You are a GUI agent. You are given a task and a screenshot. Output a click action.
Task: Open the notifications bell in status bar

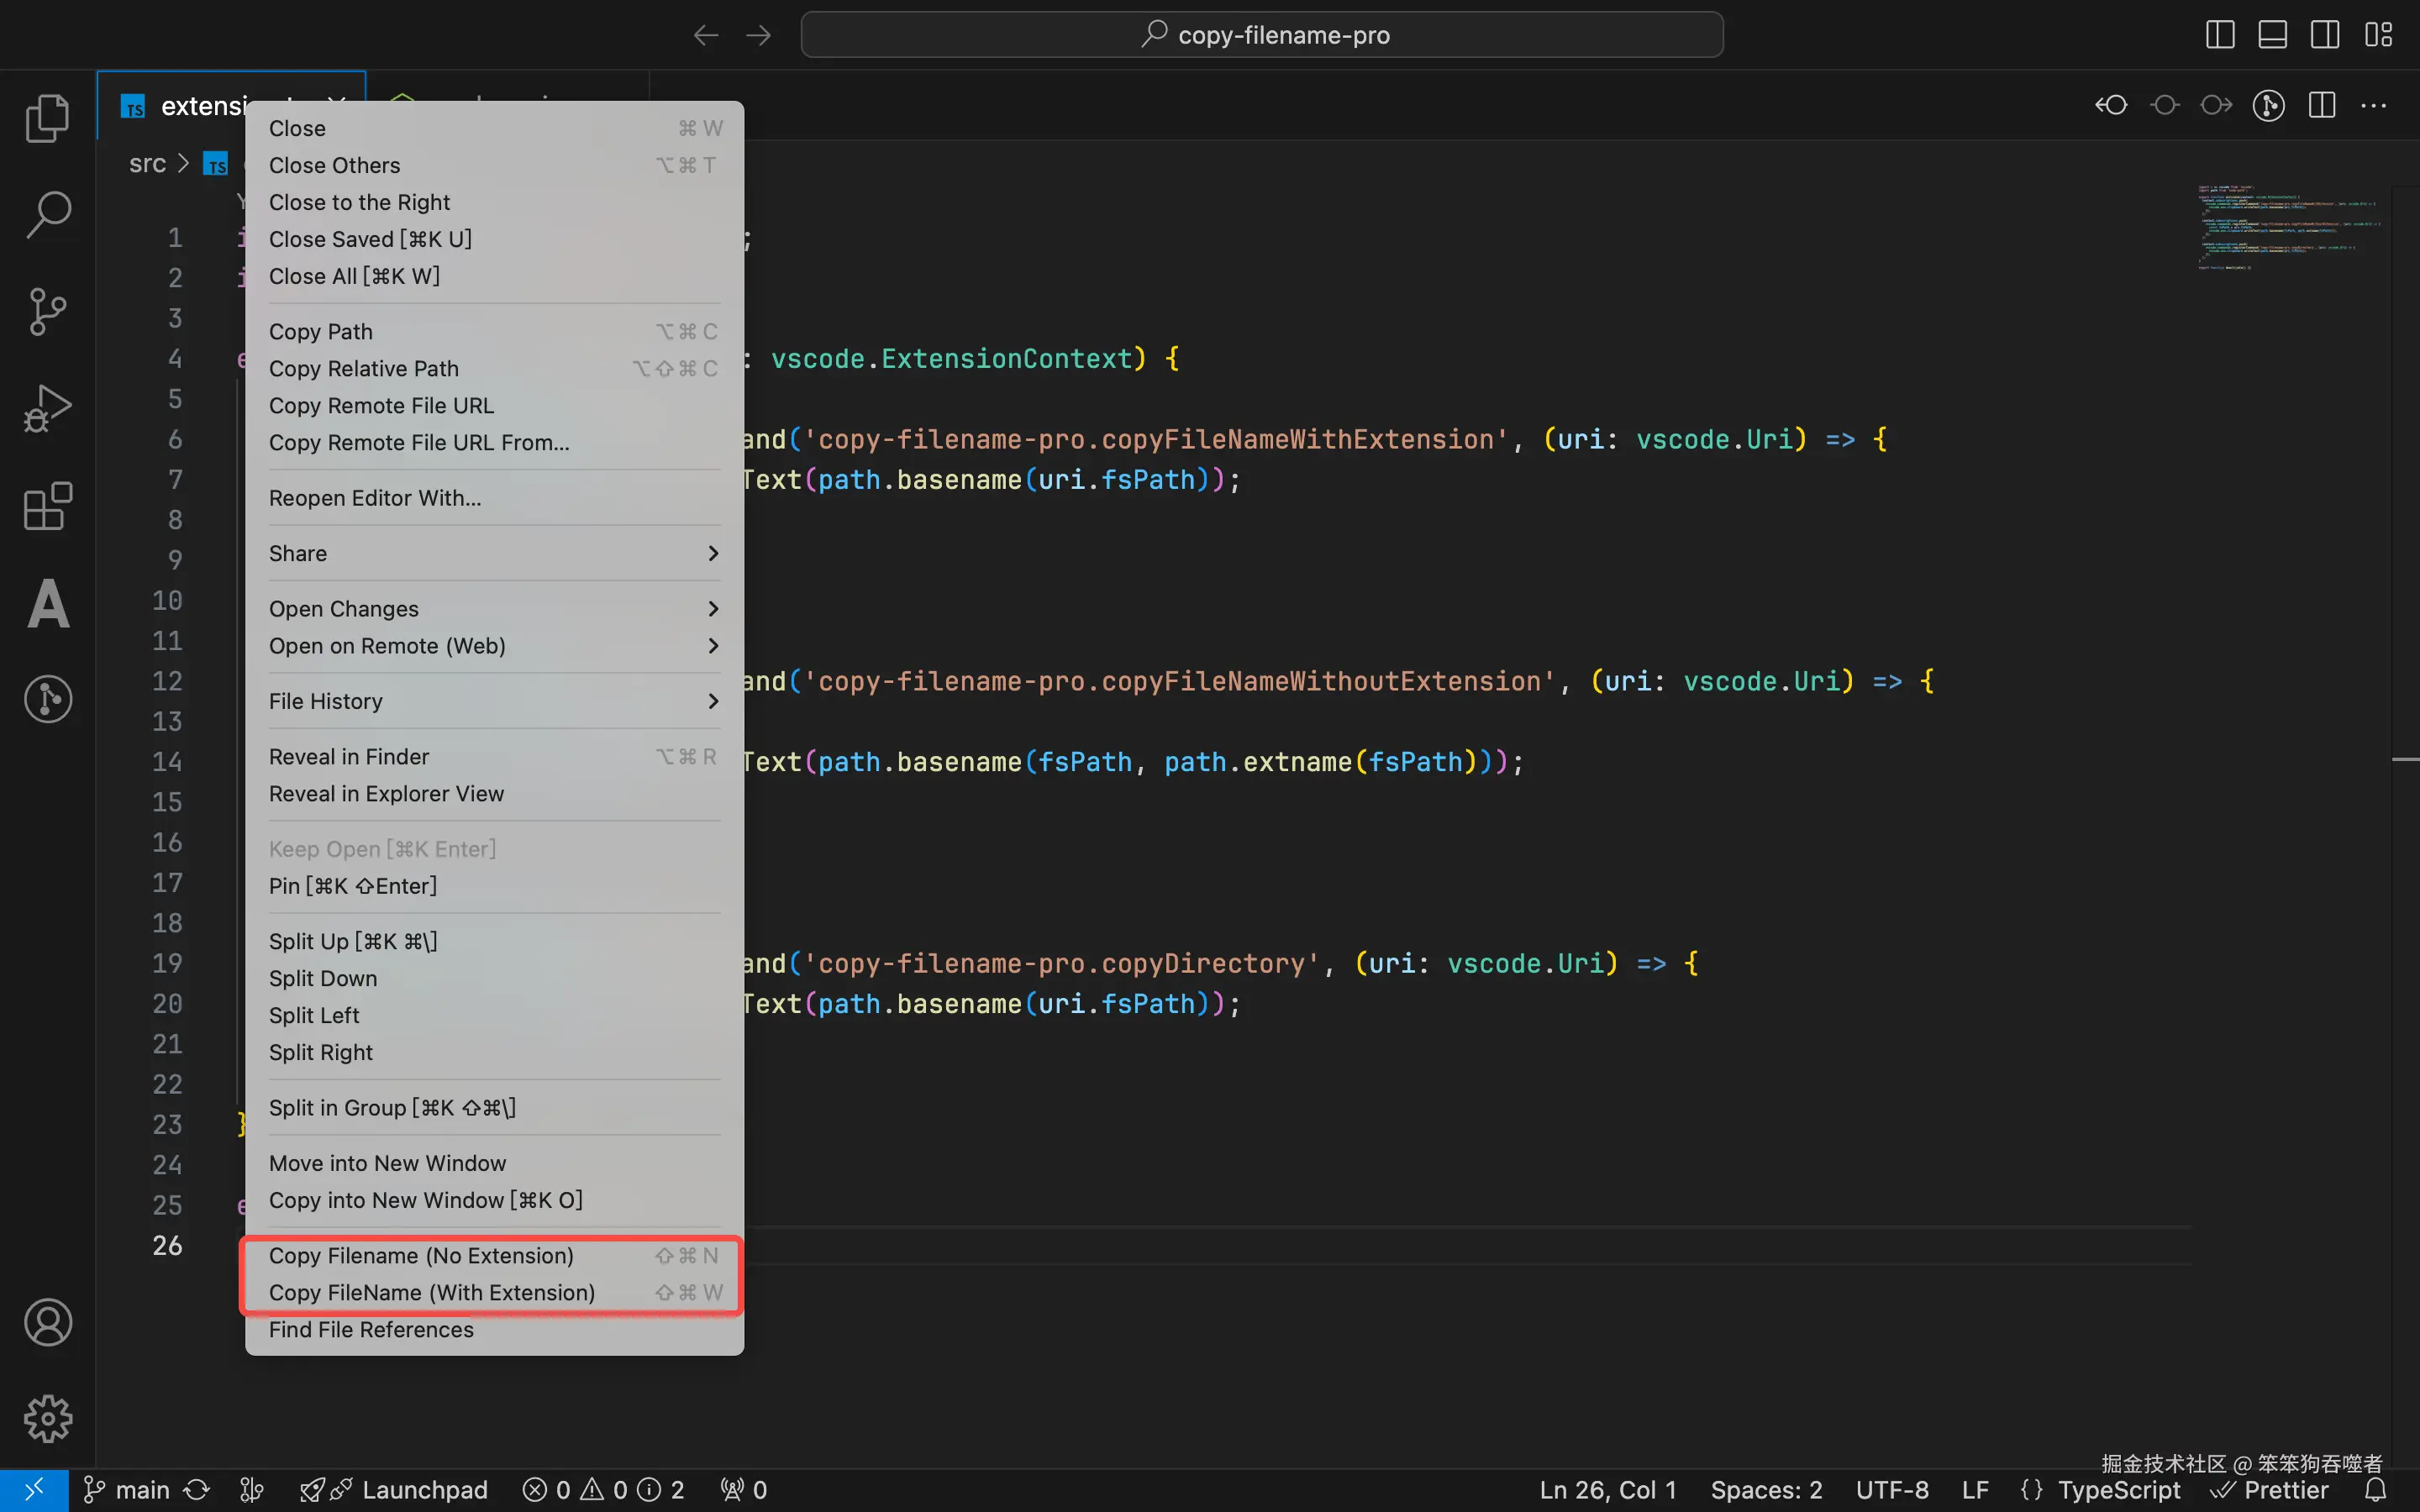pos(2376,1490)
